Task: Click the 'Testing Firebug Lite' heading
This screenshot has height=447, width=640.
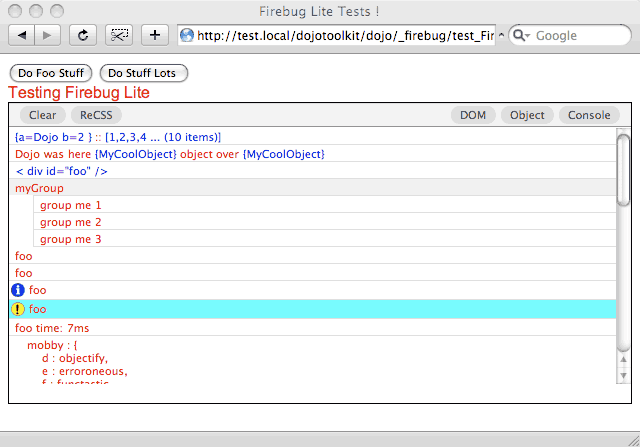Action: (79, 93)
